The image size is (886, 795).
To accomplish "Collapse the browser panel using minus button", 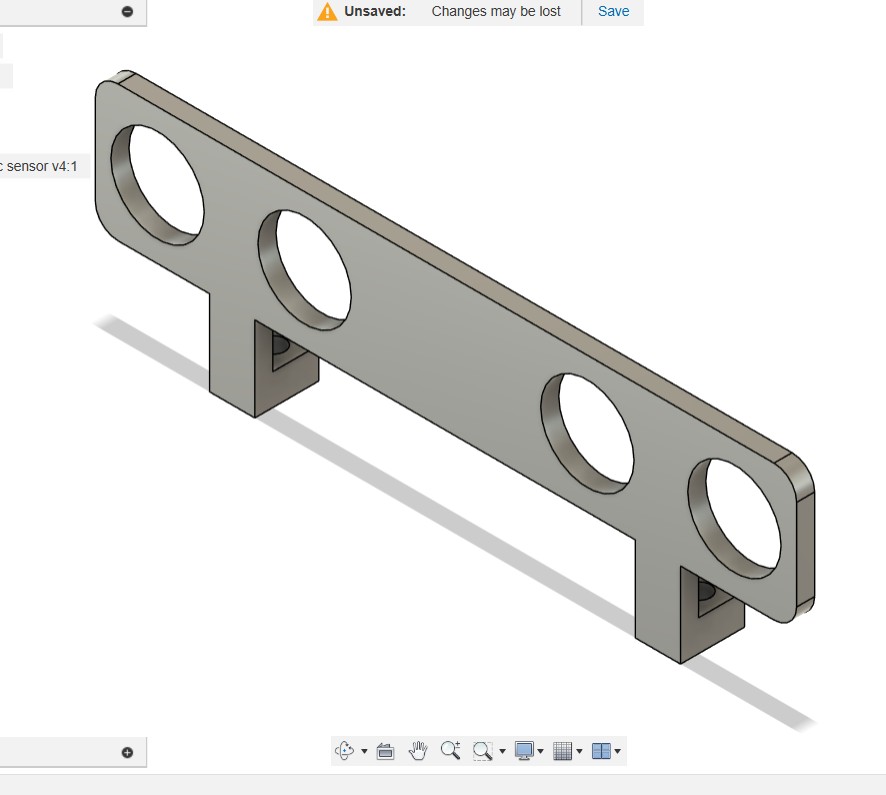I will point(126,12).
